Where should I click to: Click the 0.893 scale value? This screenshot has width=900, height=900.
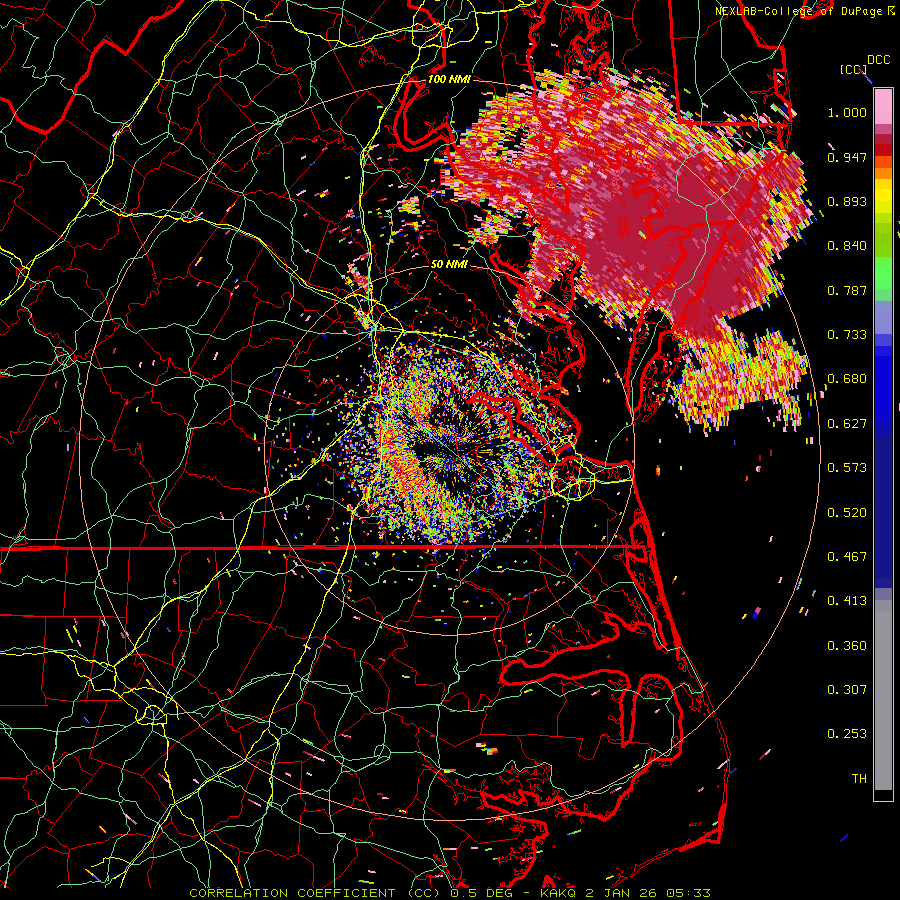(x=847, y=201)
